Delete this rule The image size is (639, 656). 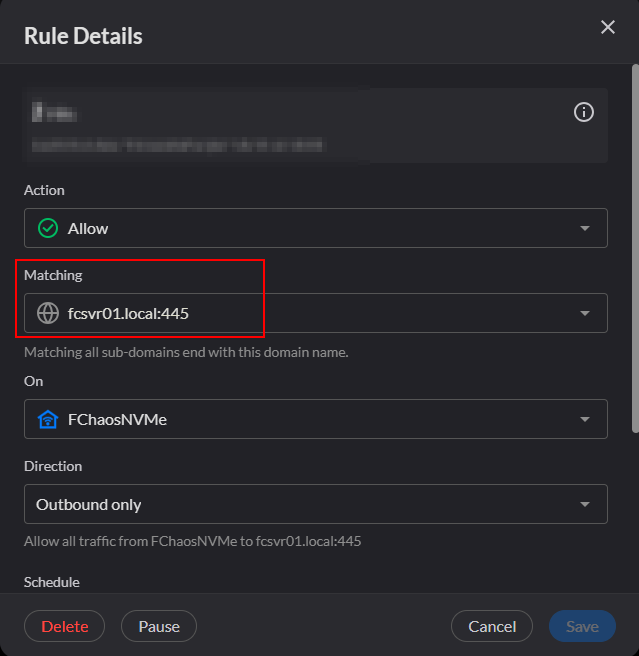[65, 627]
